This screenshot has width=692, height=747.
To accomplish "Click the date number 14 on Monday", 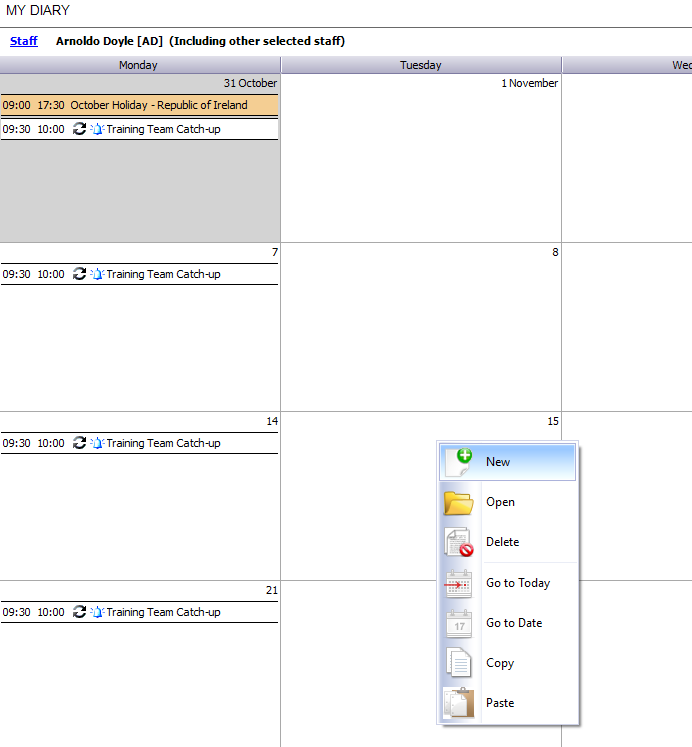I will click(272, 422).
